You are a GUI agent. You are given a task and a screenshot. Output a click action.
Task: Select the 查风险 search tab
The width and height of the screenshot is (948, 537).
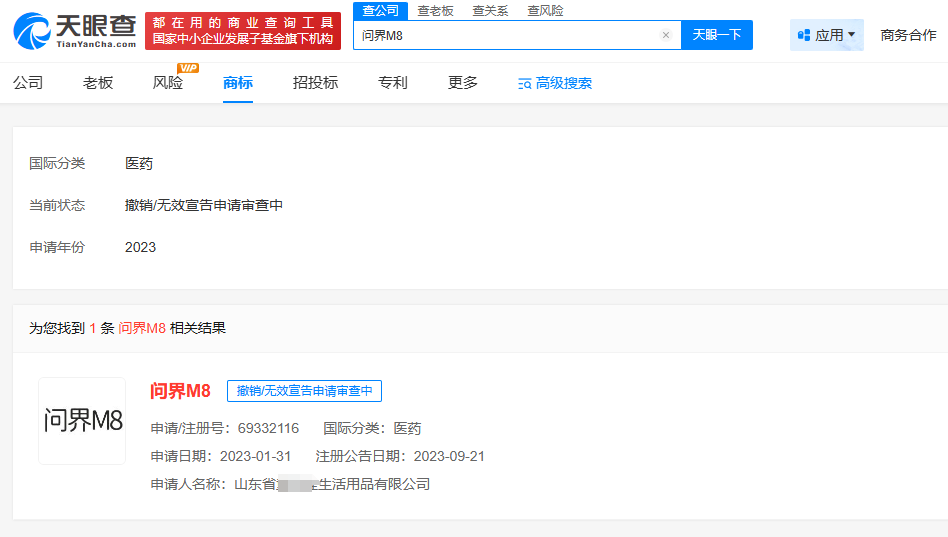point(545,11)
